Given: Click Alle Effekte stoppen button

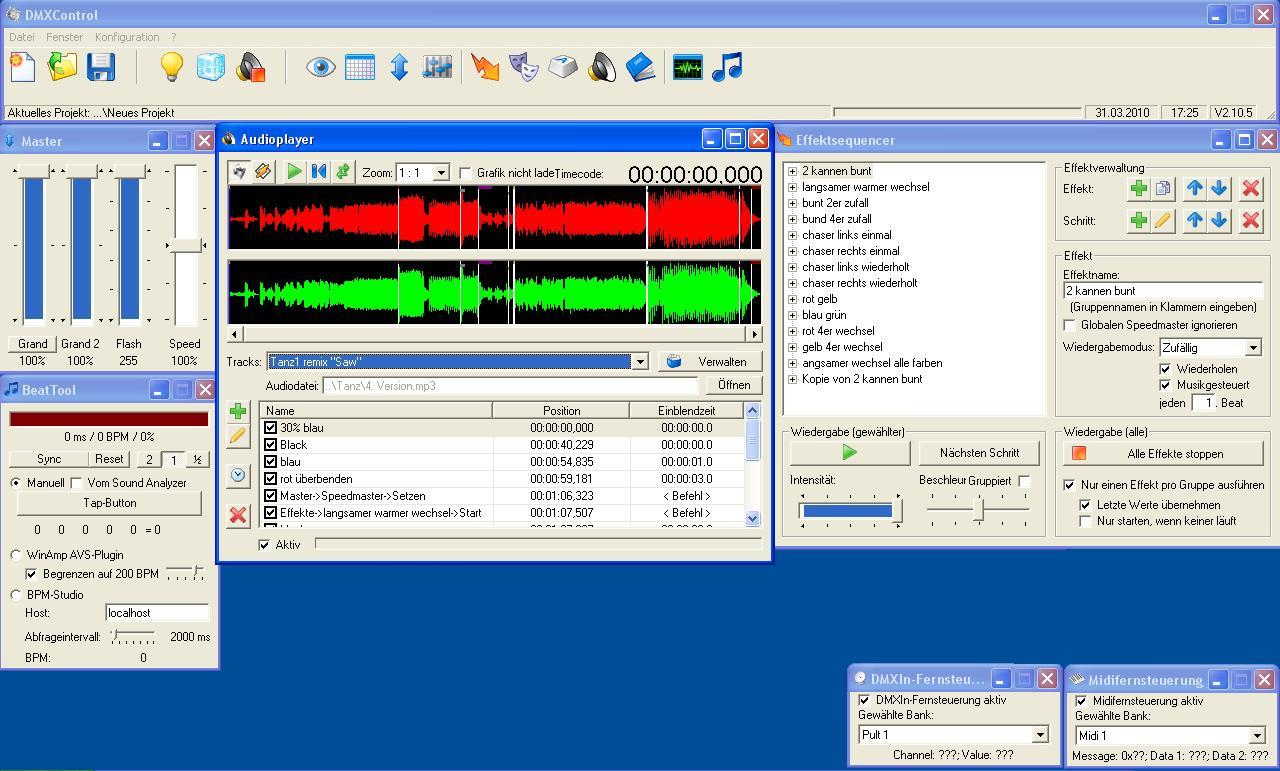Looking at the screenshot, I should click(x=1165, y=454).
